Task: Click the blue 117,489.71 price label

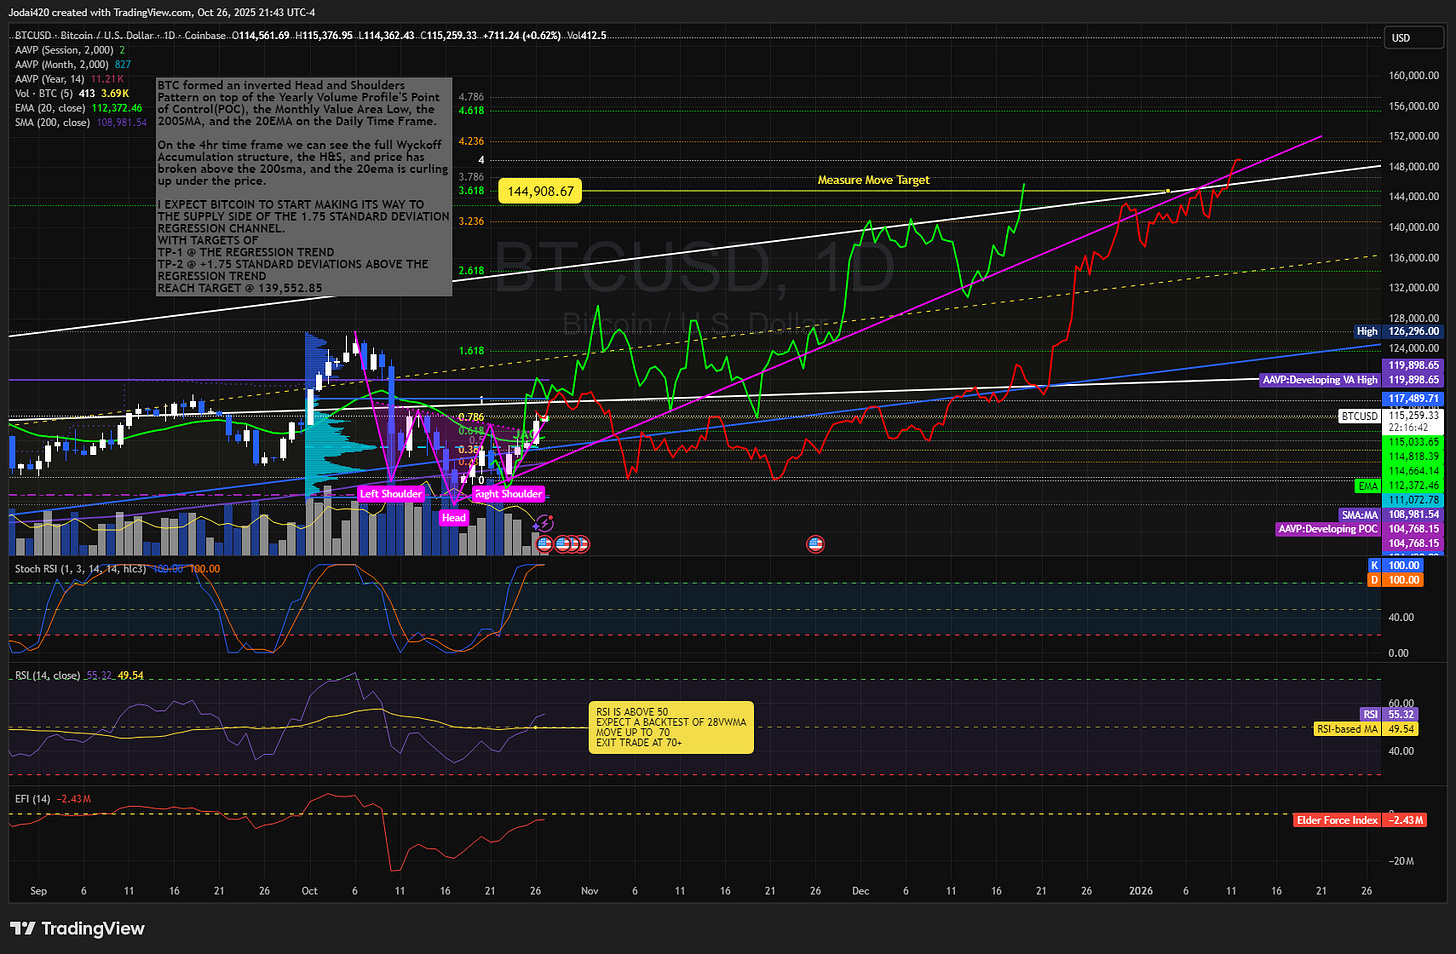Action: 1413,398
